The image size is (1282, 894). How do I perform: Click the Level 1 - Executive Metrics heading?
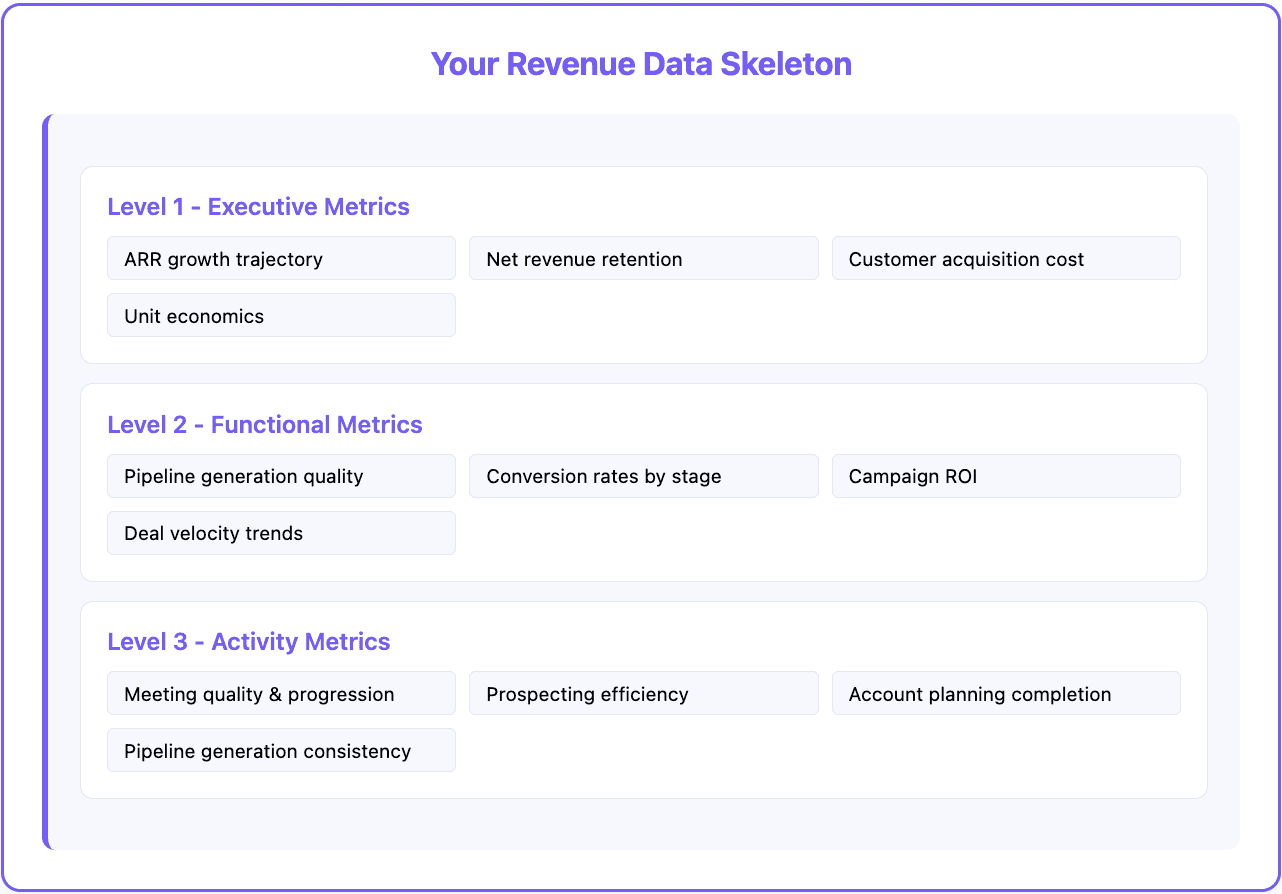tap(258, 207)
